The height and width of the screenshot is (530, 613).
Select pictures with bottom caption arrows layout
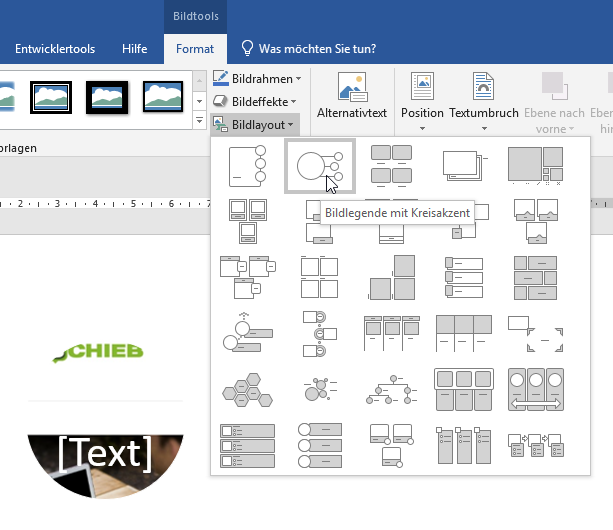[536, 222]
